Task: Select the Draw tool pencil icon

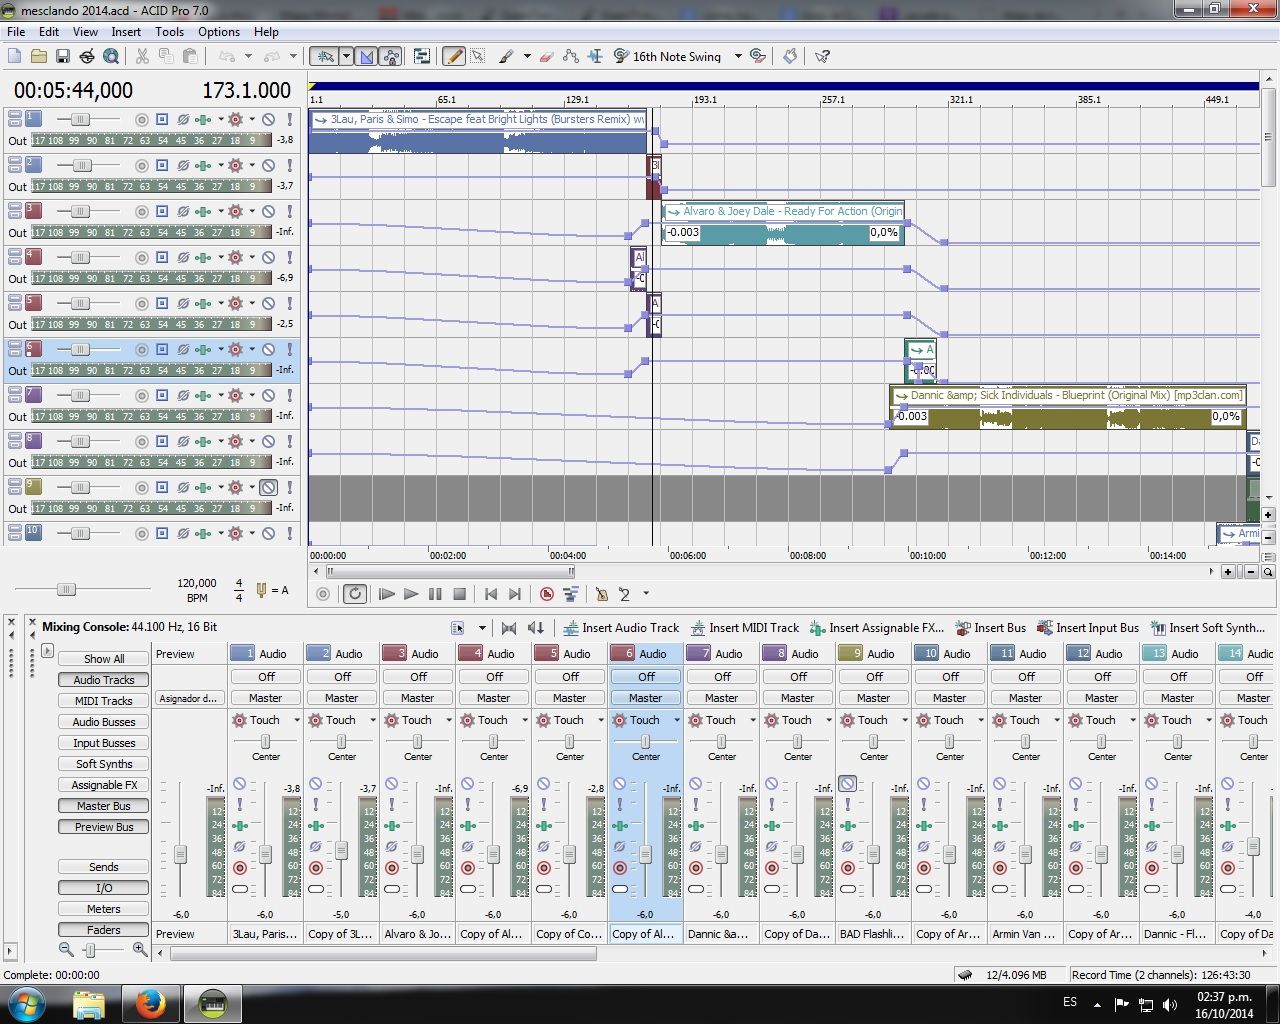Action: click(x=454, y=56)
